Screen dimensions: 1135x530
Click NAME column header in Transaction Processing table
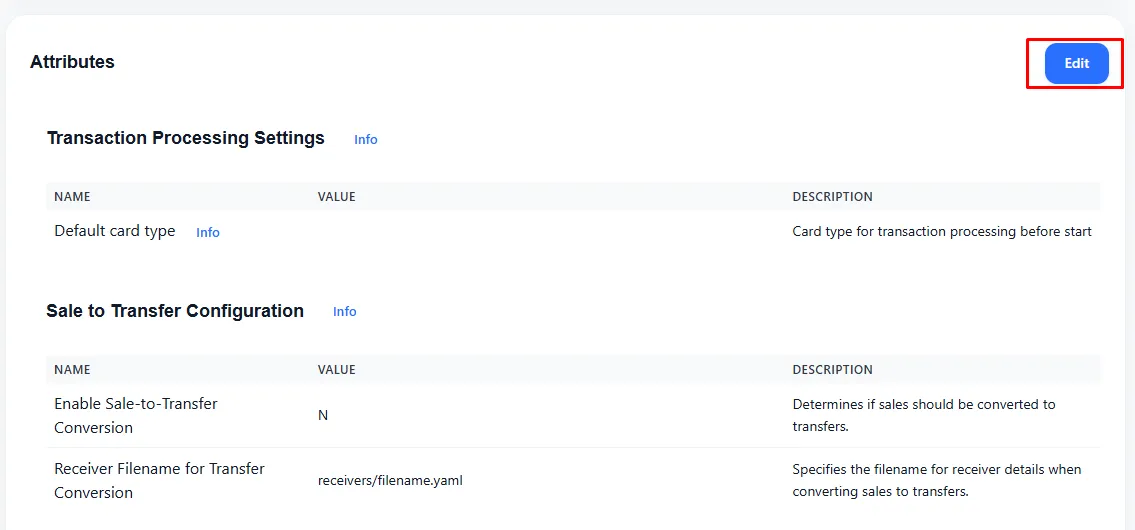tap(72, 197)
